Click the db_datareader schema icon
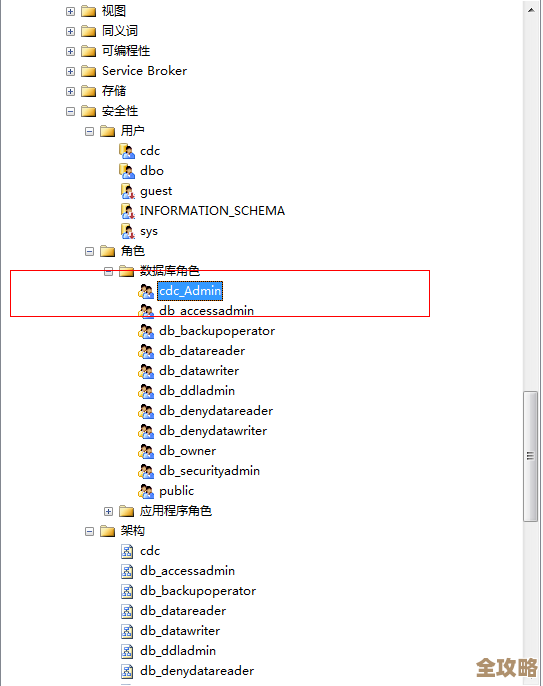 click(127, 611)
